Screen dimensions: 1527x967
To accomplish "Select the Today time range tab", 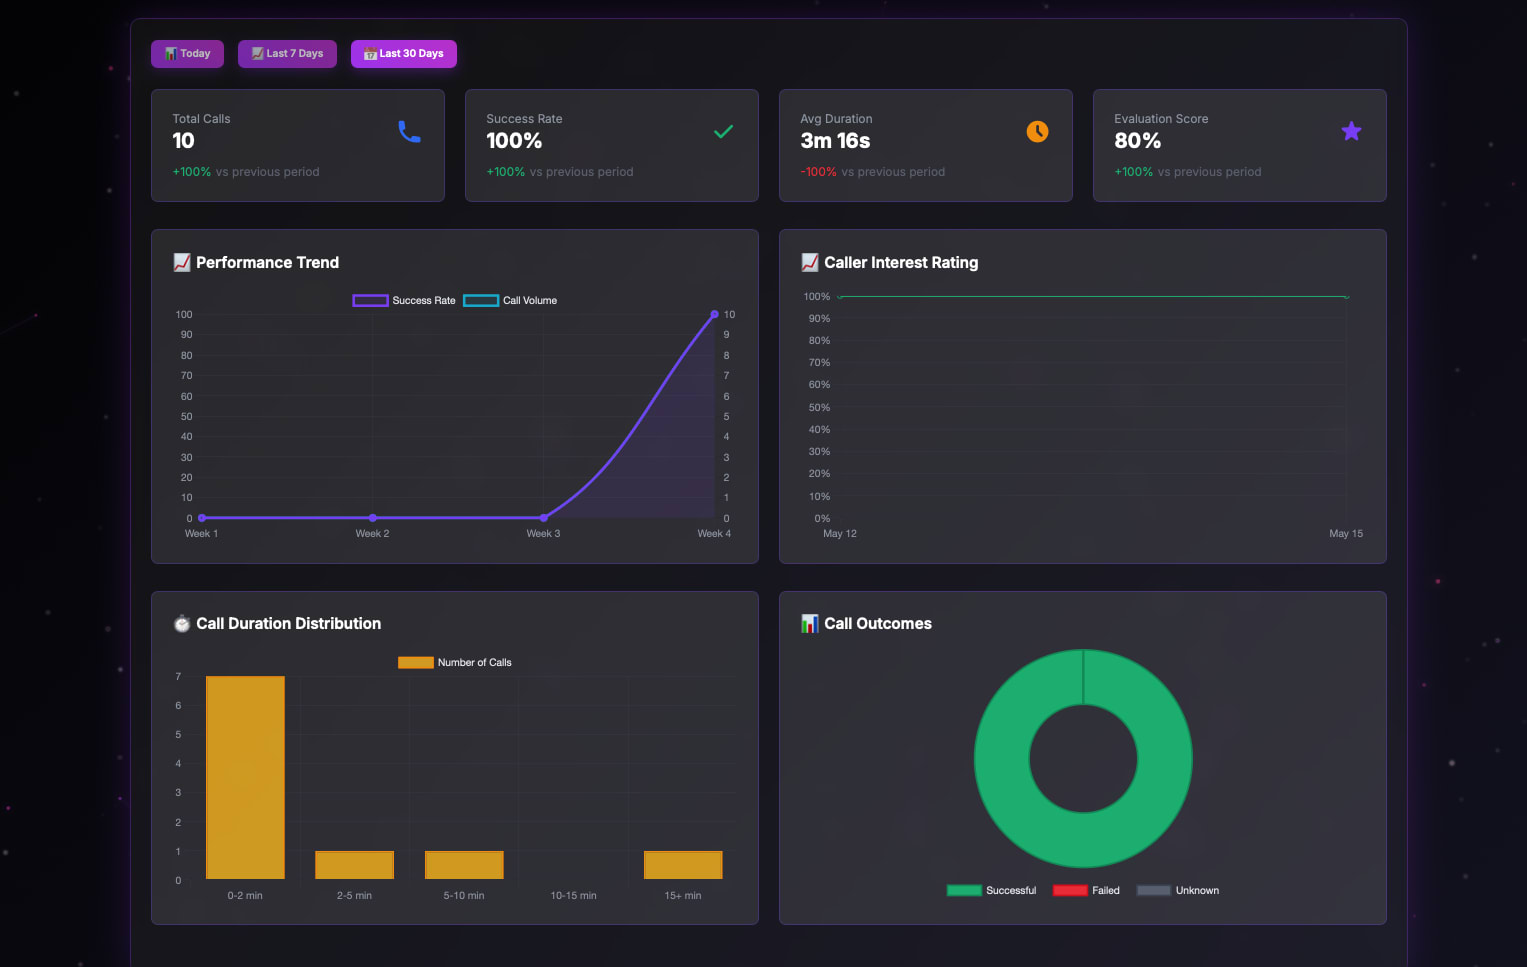I will (187, 54).
